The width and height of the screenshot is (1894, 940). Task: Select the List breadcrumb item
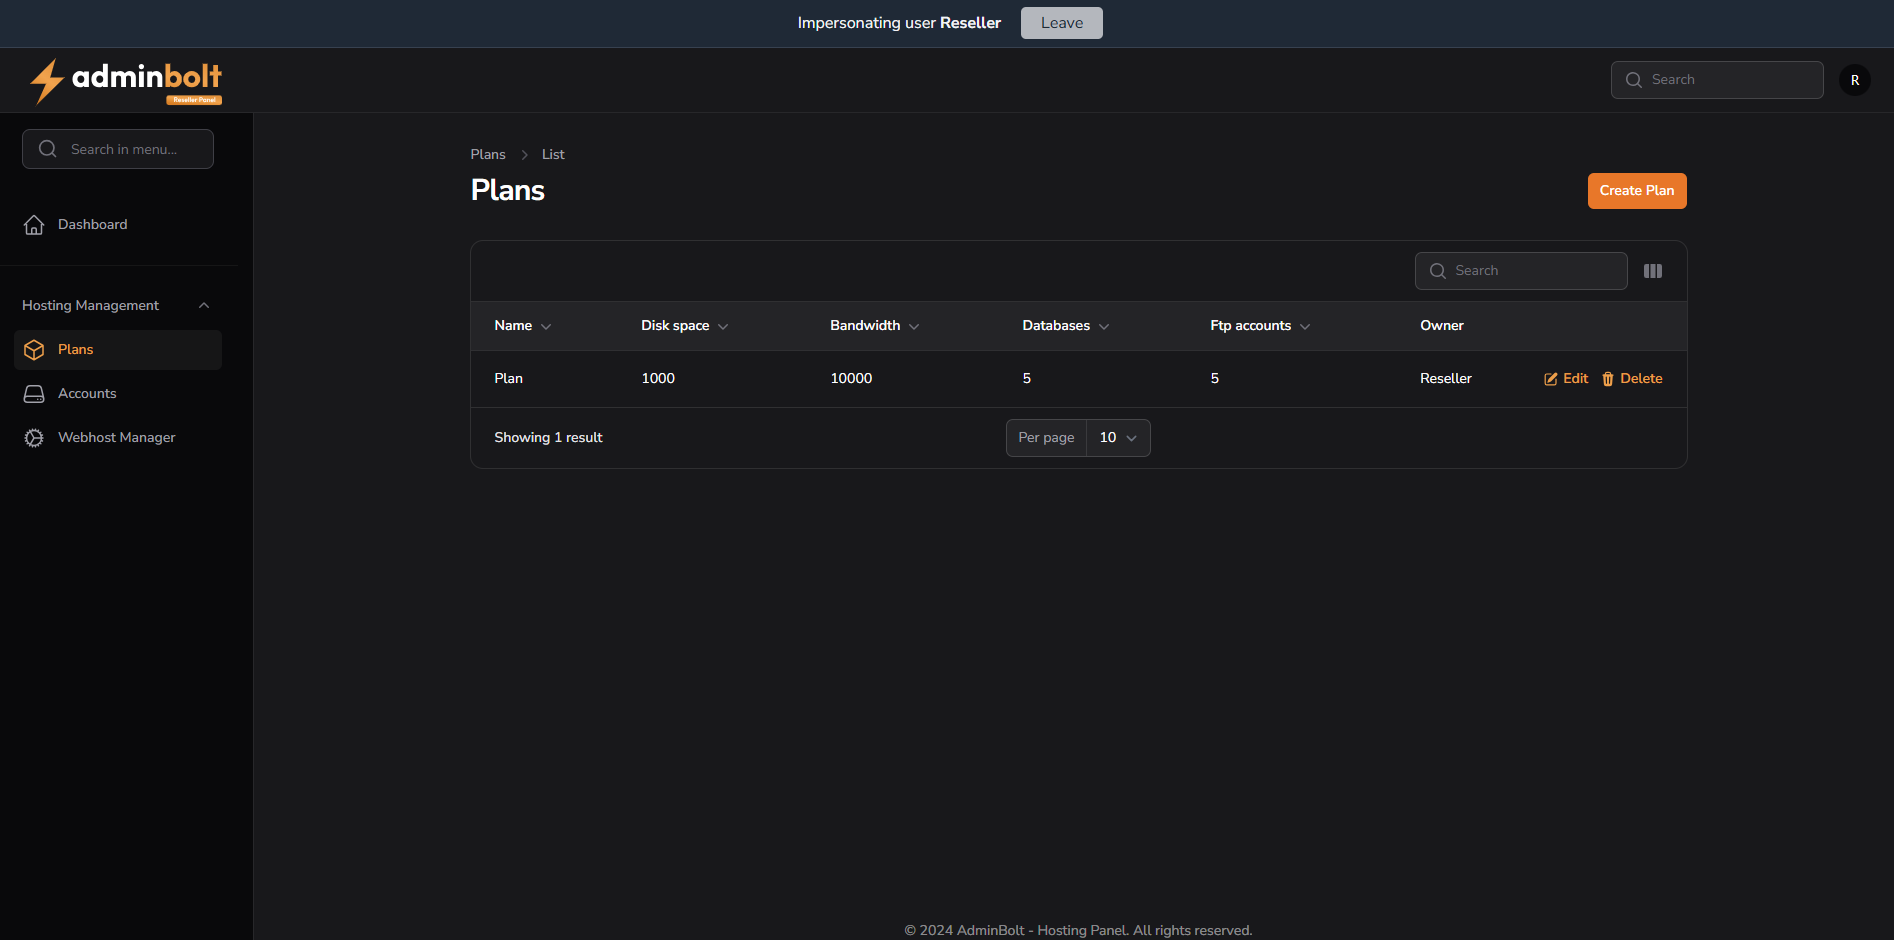click(553, 154)
